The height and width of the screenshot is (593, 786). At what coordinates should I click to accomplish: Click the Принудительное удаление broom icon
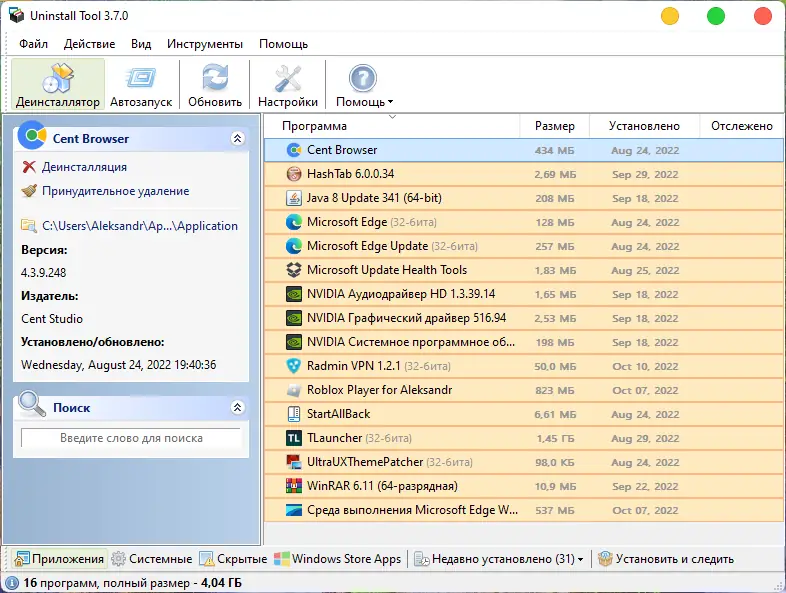pyautogui.click(x=29, y=191)
